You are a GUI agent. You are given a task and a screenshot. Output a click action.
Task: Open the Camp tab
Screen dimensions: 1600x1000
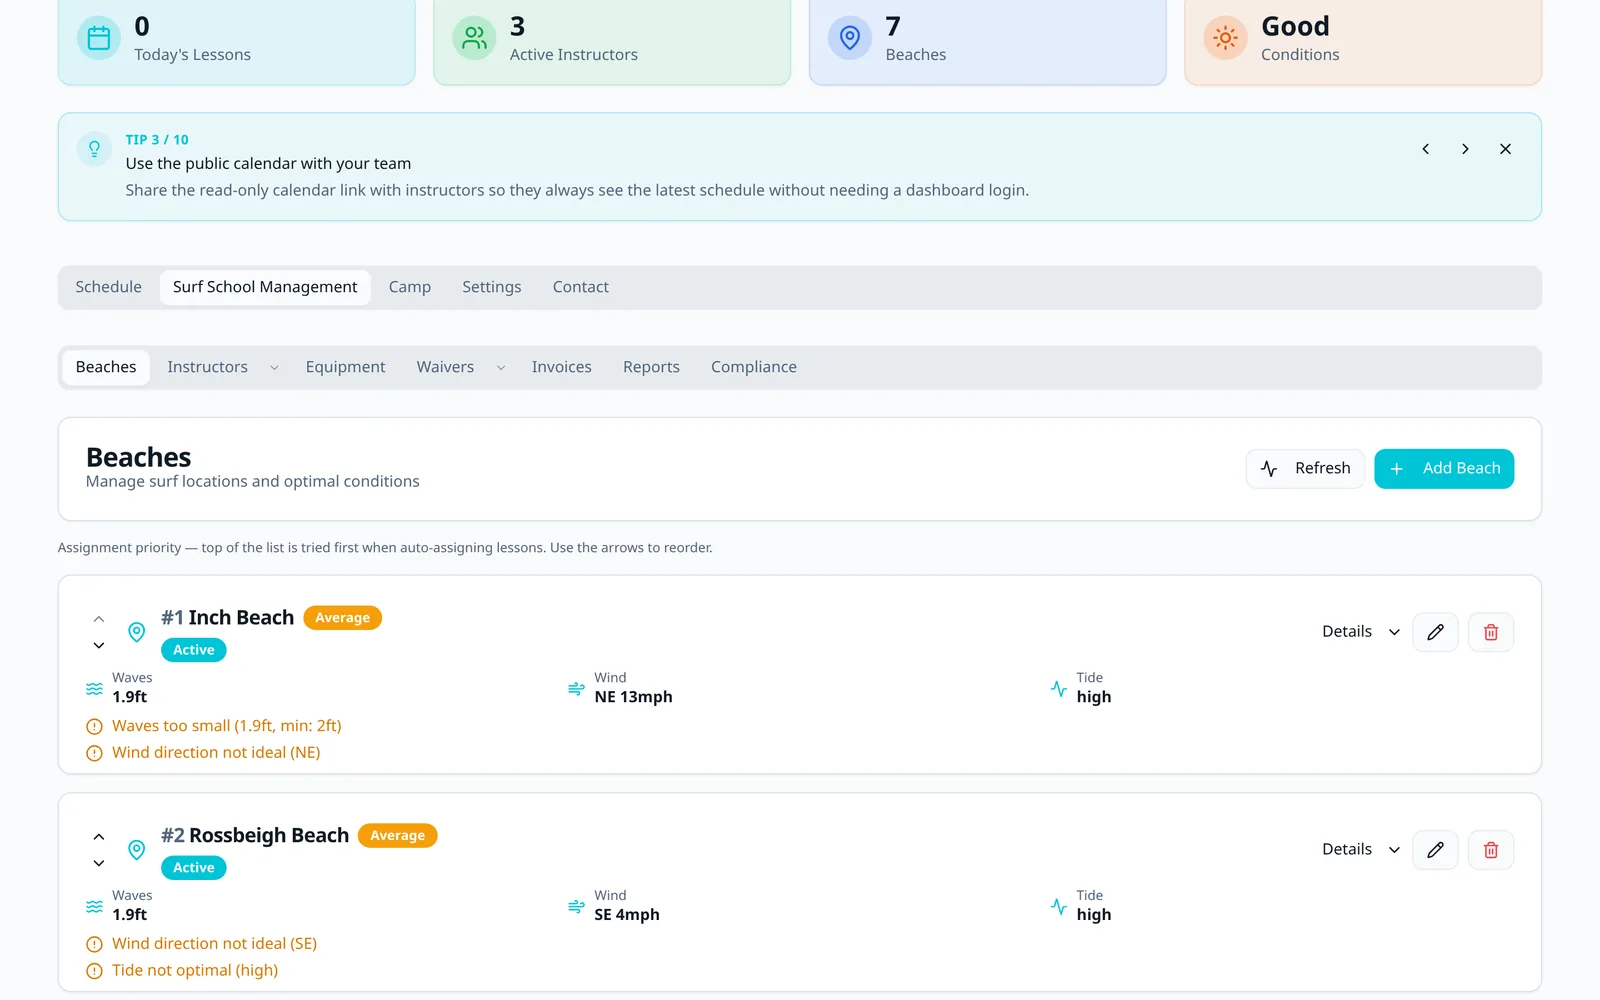point(410,287)
